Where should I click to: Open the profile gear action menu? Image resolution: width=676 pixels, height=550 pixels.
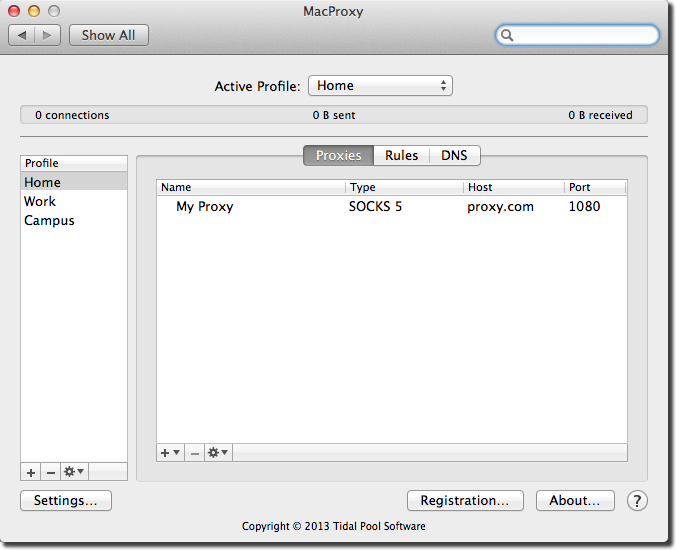coord(74,472)
